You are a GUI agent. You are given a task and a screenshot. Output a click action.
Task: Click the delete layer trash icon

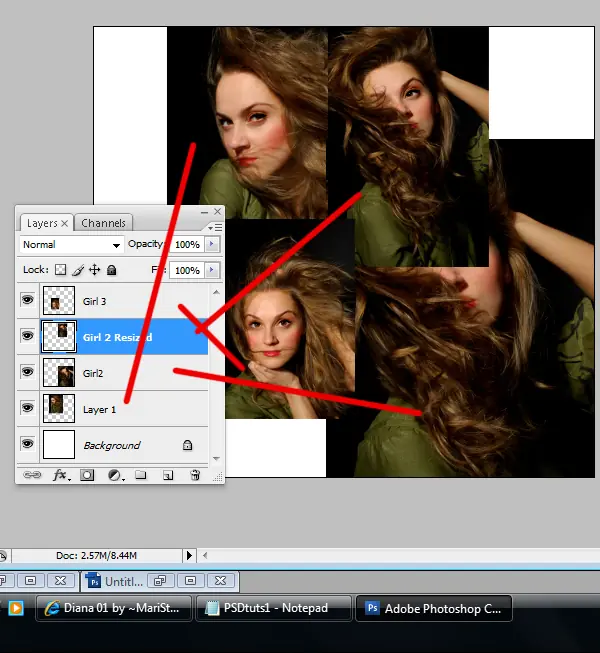(195, 476)
